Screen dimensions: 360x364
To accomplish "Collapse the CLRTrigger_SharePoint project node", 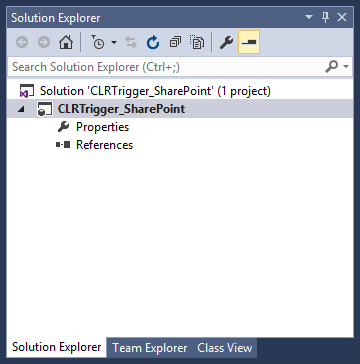I will [21, 109].
